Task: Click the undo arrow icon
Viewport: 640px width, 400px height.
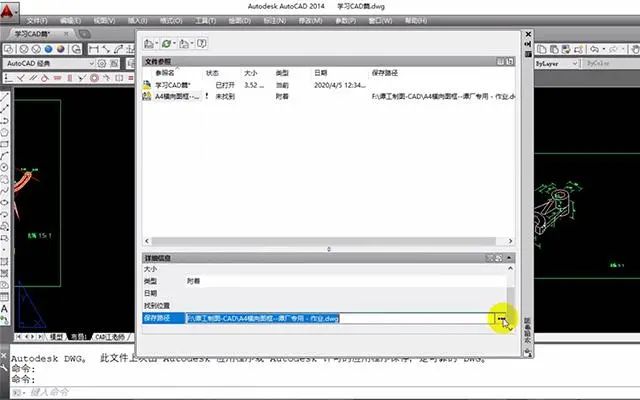Action: (x=594, y=49)
